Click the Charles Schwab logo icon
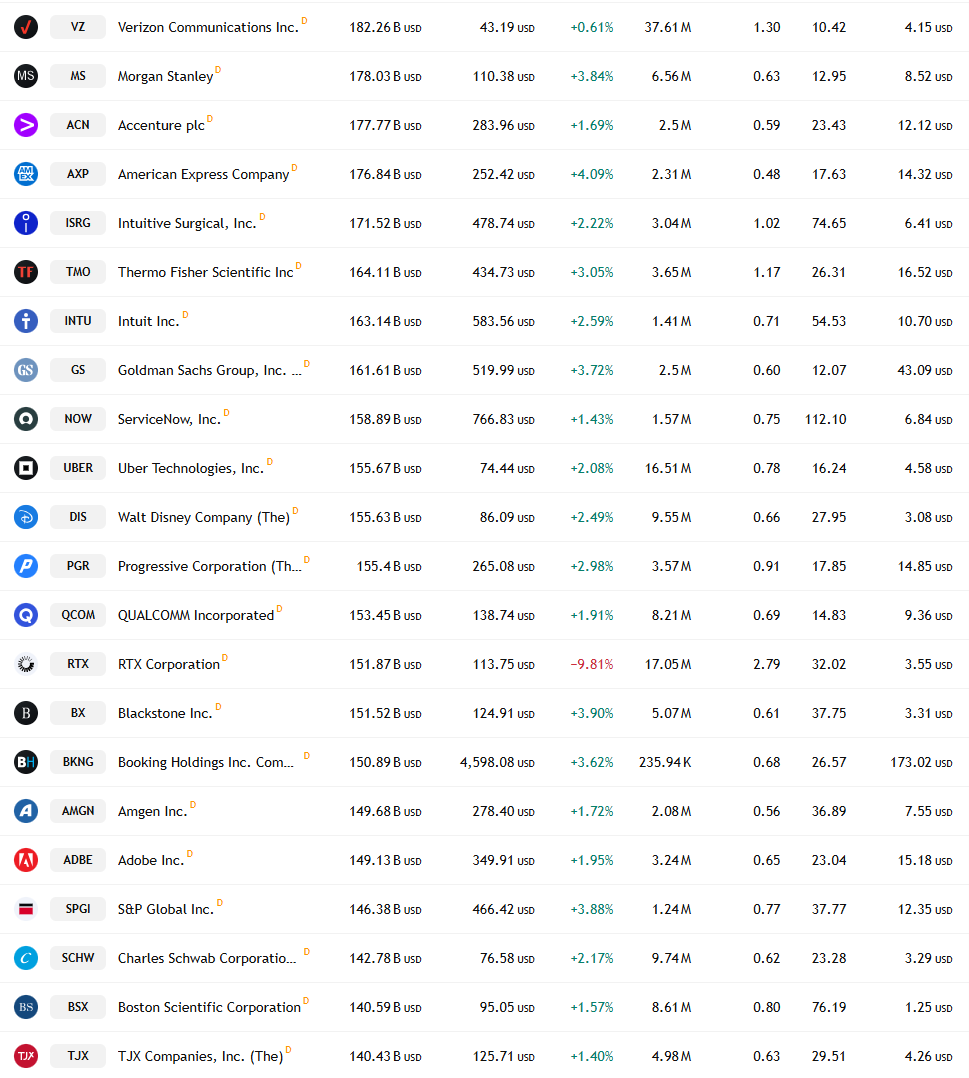969x1078 pixels. (x=26, y=958)
